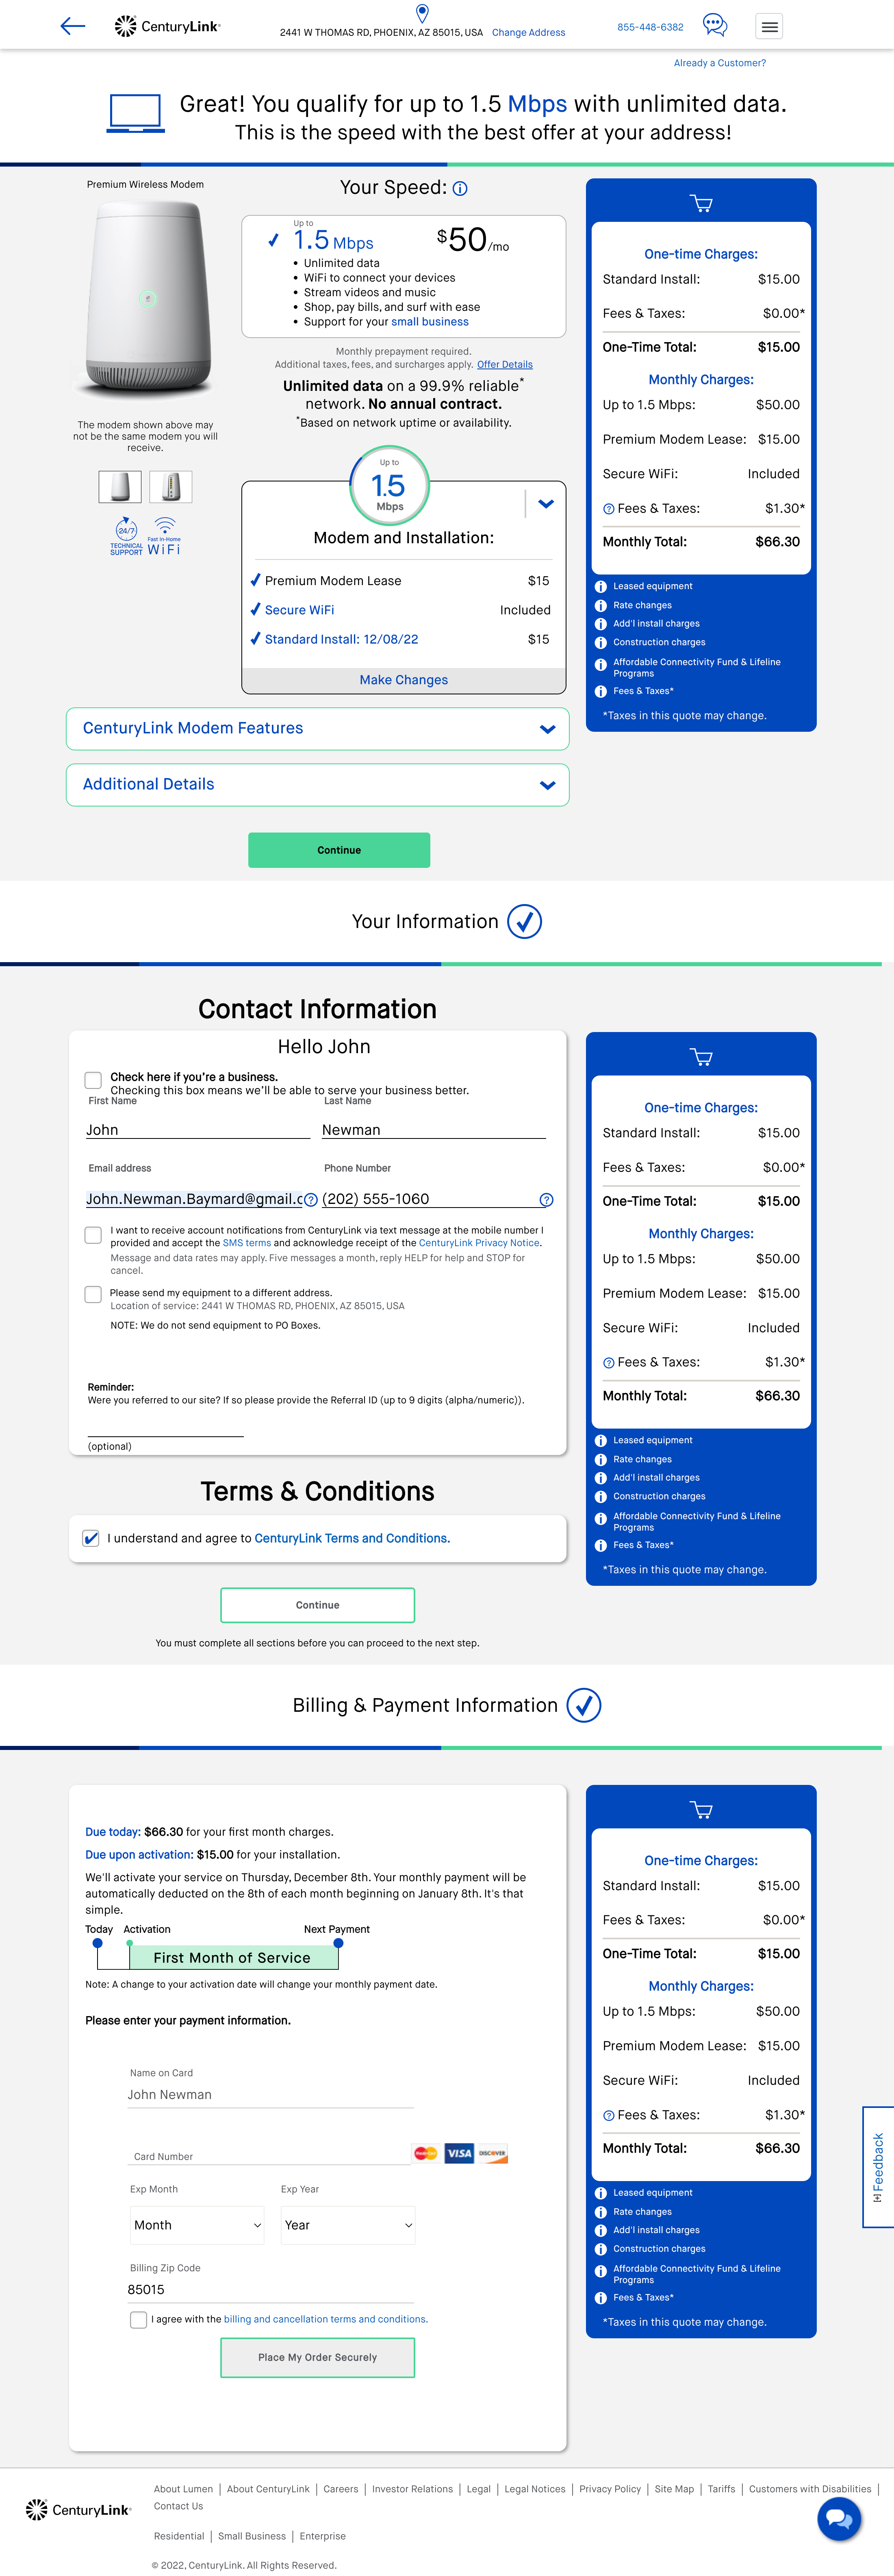Open the Exp Month dropdown
Image resolution: width=894 pixels, height=2576 pixels.
pyautogui.click(x=197, y=2225)
